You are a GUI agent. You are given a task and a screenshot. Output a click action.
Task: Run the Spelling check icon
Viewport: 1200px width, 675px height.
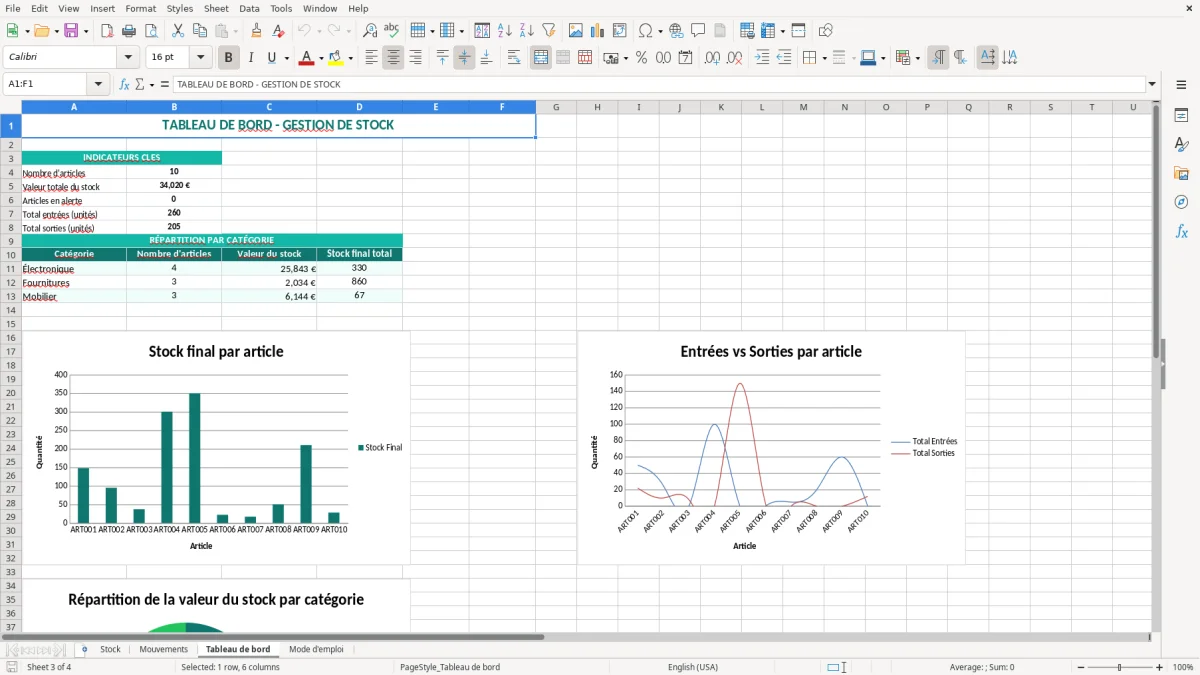click(x=392, y=31)
